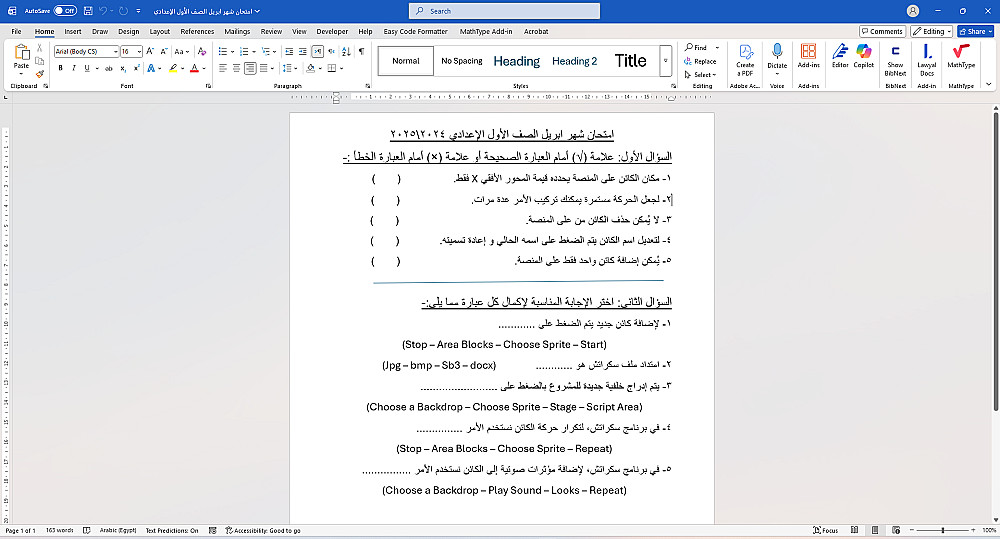This screenshot has width=1000, height=539.
Task: Open the Select dropdown in Editing group
Action: pos(700,75)
